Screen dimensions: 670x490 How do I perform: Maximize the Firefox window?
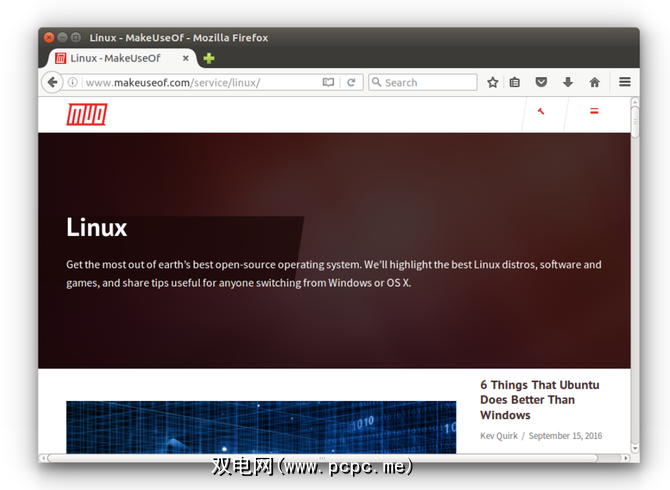(76, 38)
